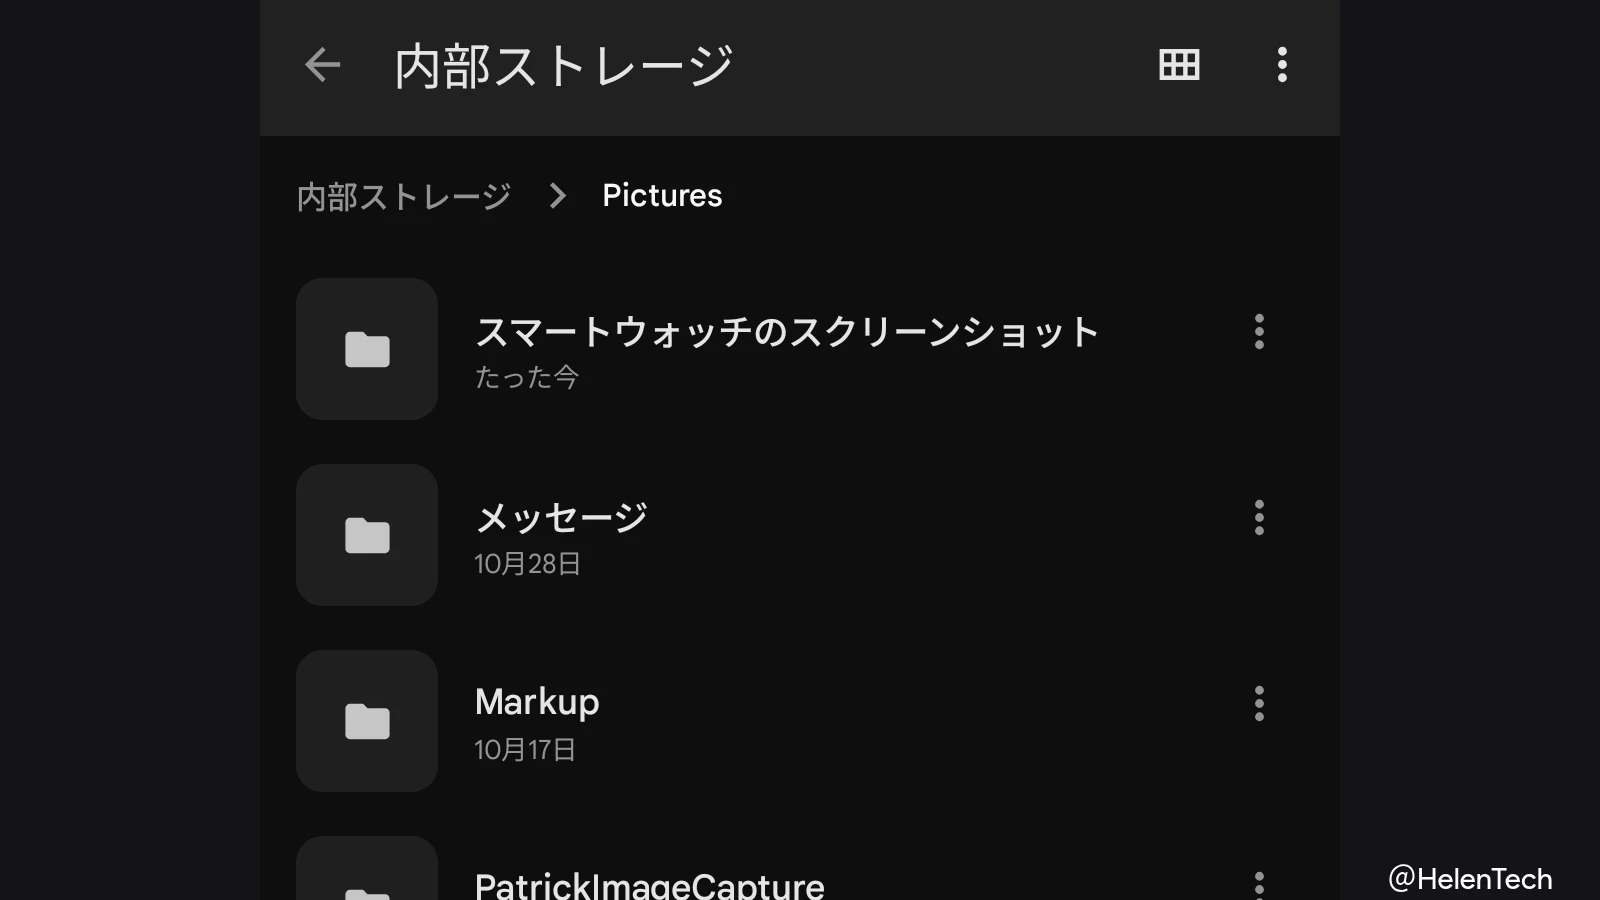
Task: Click the folder icon beside PatrickImageCapture
Action: tap(366, 885)
